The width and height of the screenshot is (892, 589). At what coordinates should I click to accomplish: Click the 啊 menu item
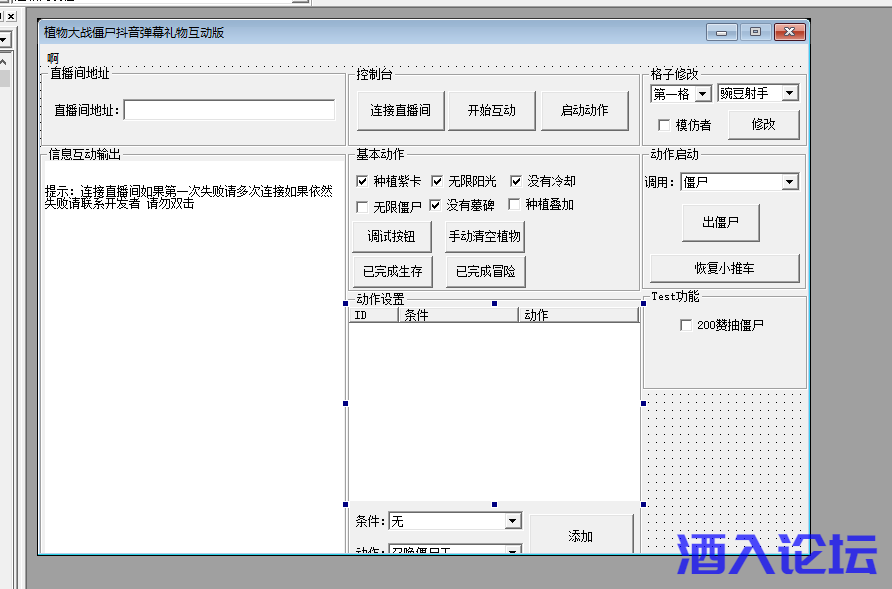pos(52,58)
